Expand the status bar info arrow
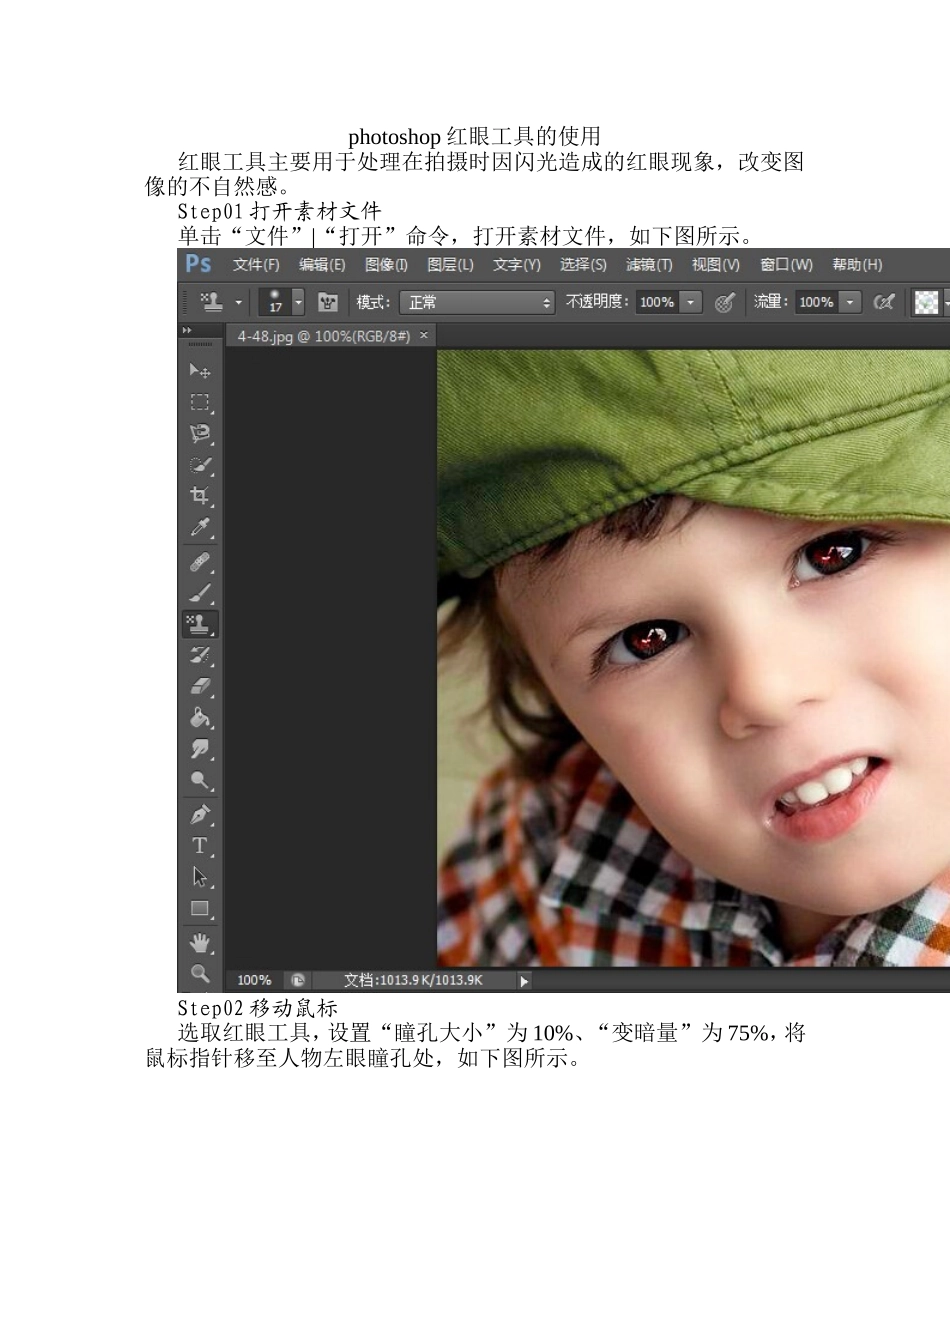Screen dimensions: 950x1344 pyautogui.click(x=524, y=981)
